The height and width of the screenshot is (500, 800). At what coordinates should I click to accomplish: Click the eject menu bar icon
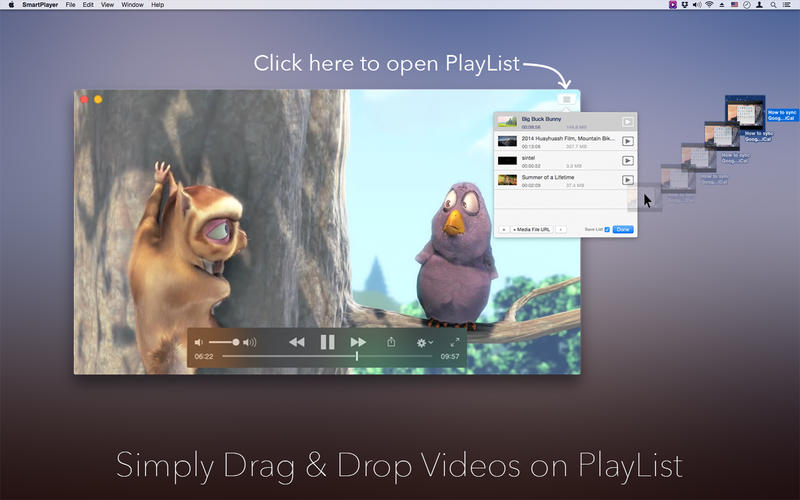click(x=722, y=5)
